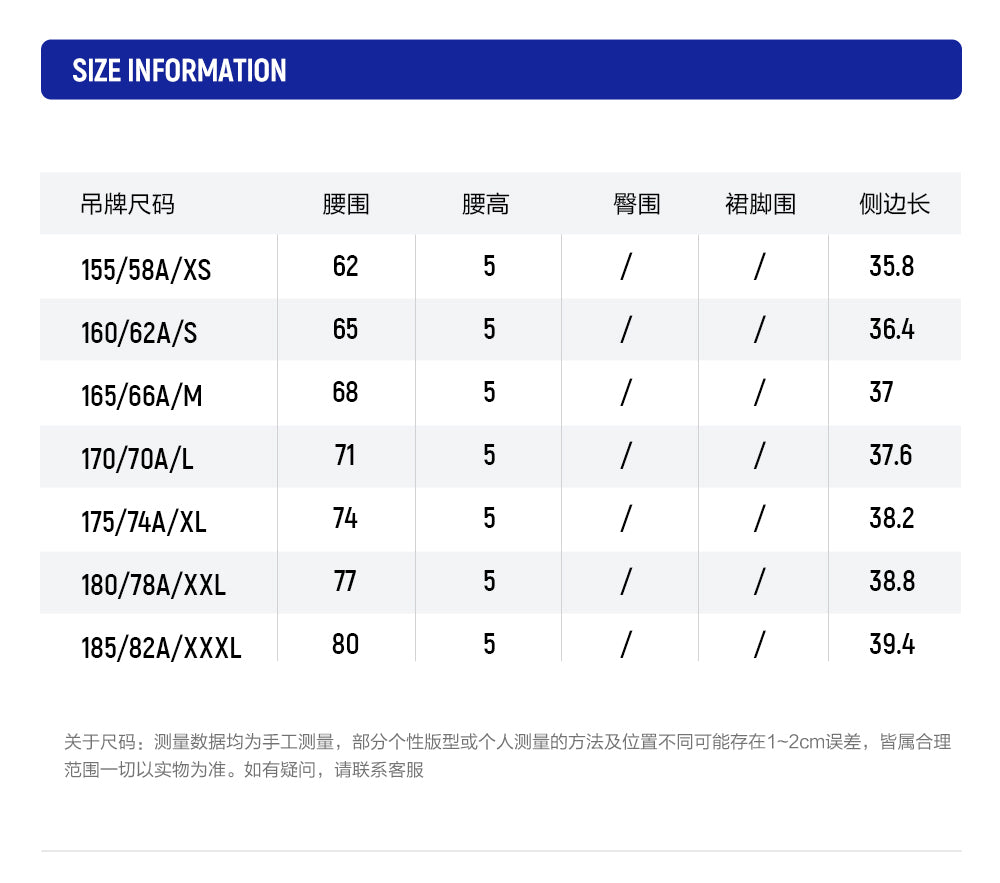The height and width of the screenshot is (883, 1000).
Task: Click the 175/74A/XL size row label
Action: pos(143,522)
